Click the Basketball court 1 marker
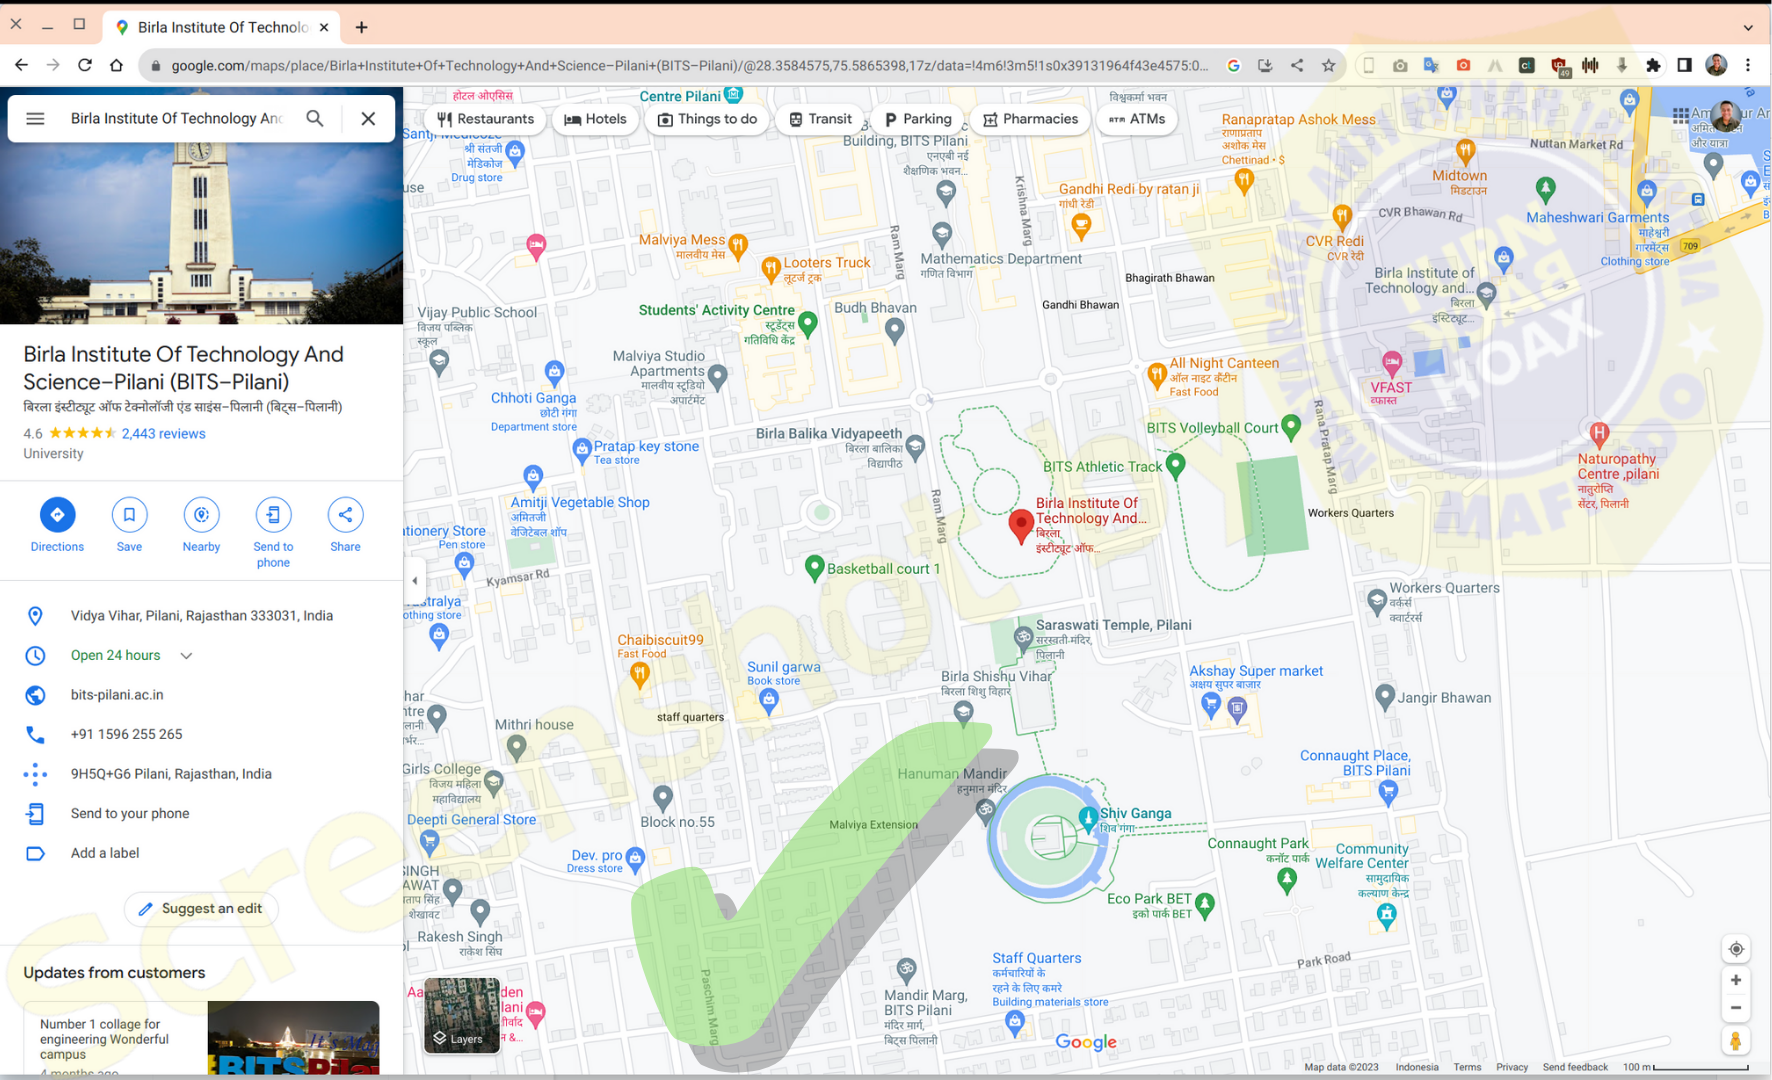Viewport: 1772px width, 1080px height. [814, 568]
